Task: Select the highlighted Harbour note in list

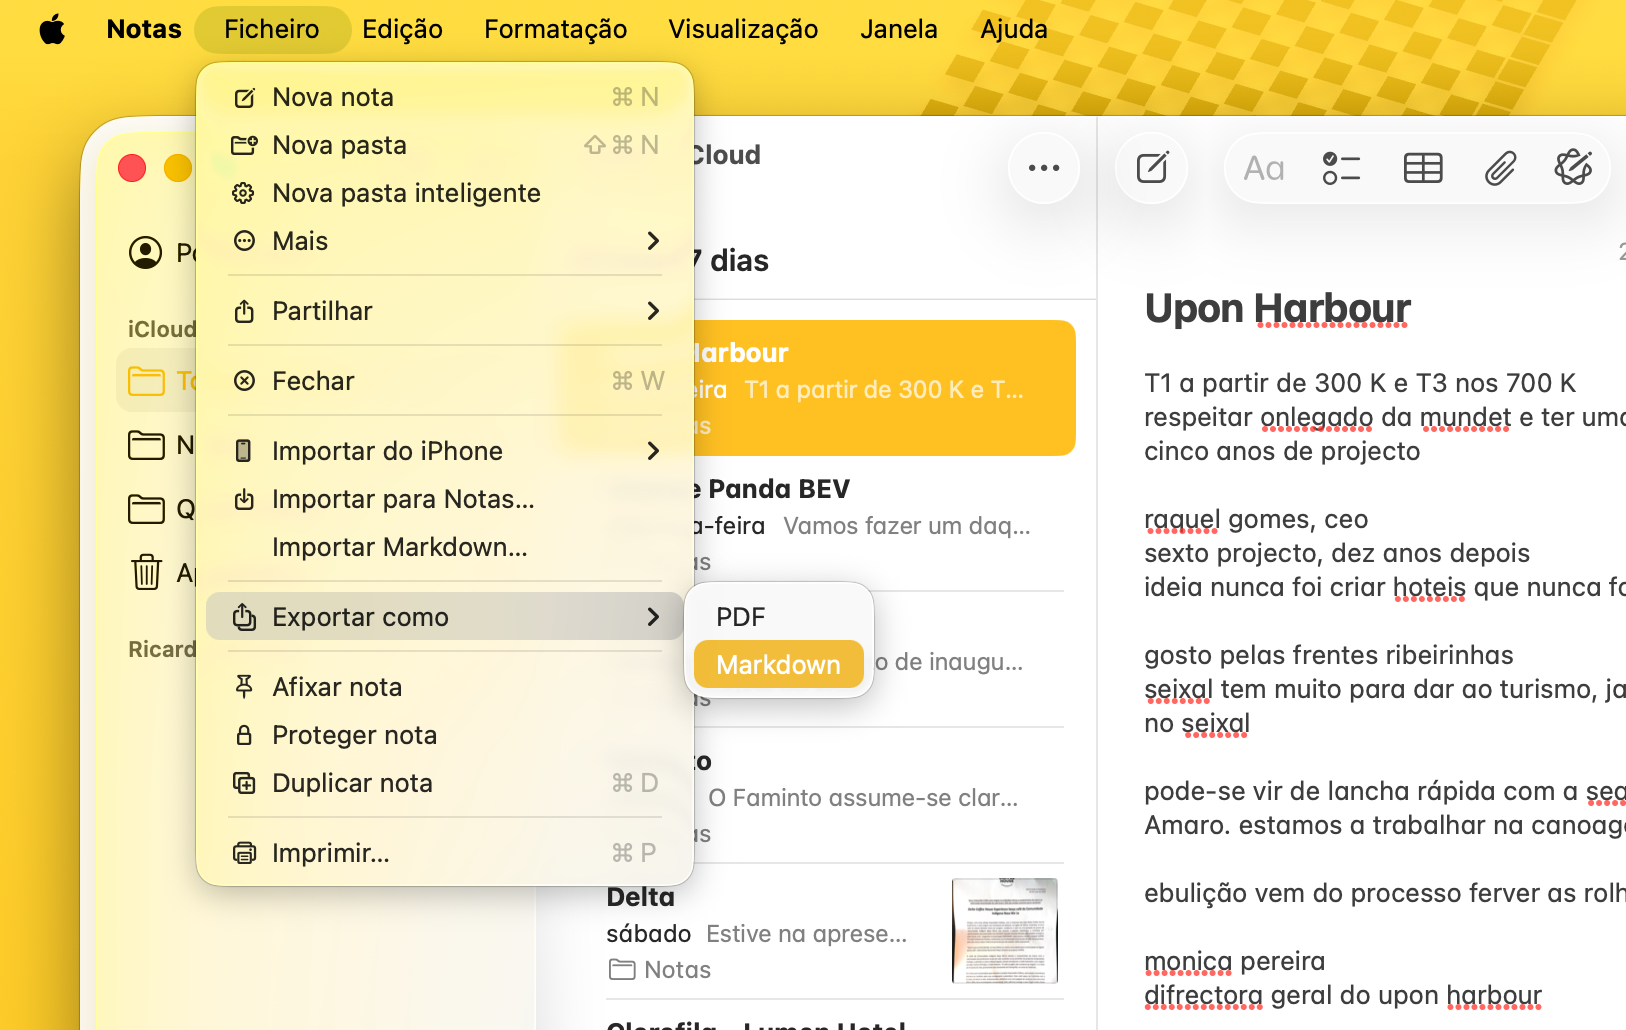Action: (885, 388)
